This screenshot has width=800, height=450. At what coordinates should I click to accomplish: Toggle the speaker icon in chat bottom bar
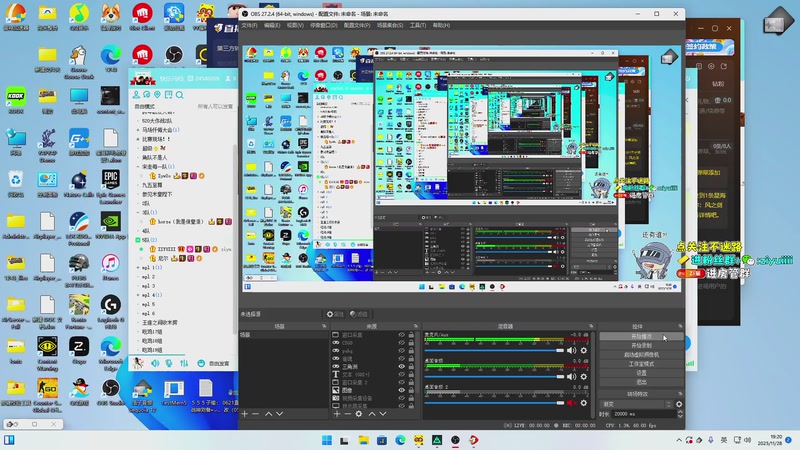[155, 363]
